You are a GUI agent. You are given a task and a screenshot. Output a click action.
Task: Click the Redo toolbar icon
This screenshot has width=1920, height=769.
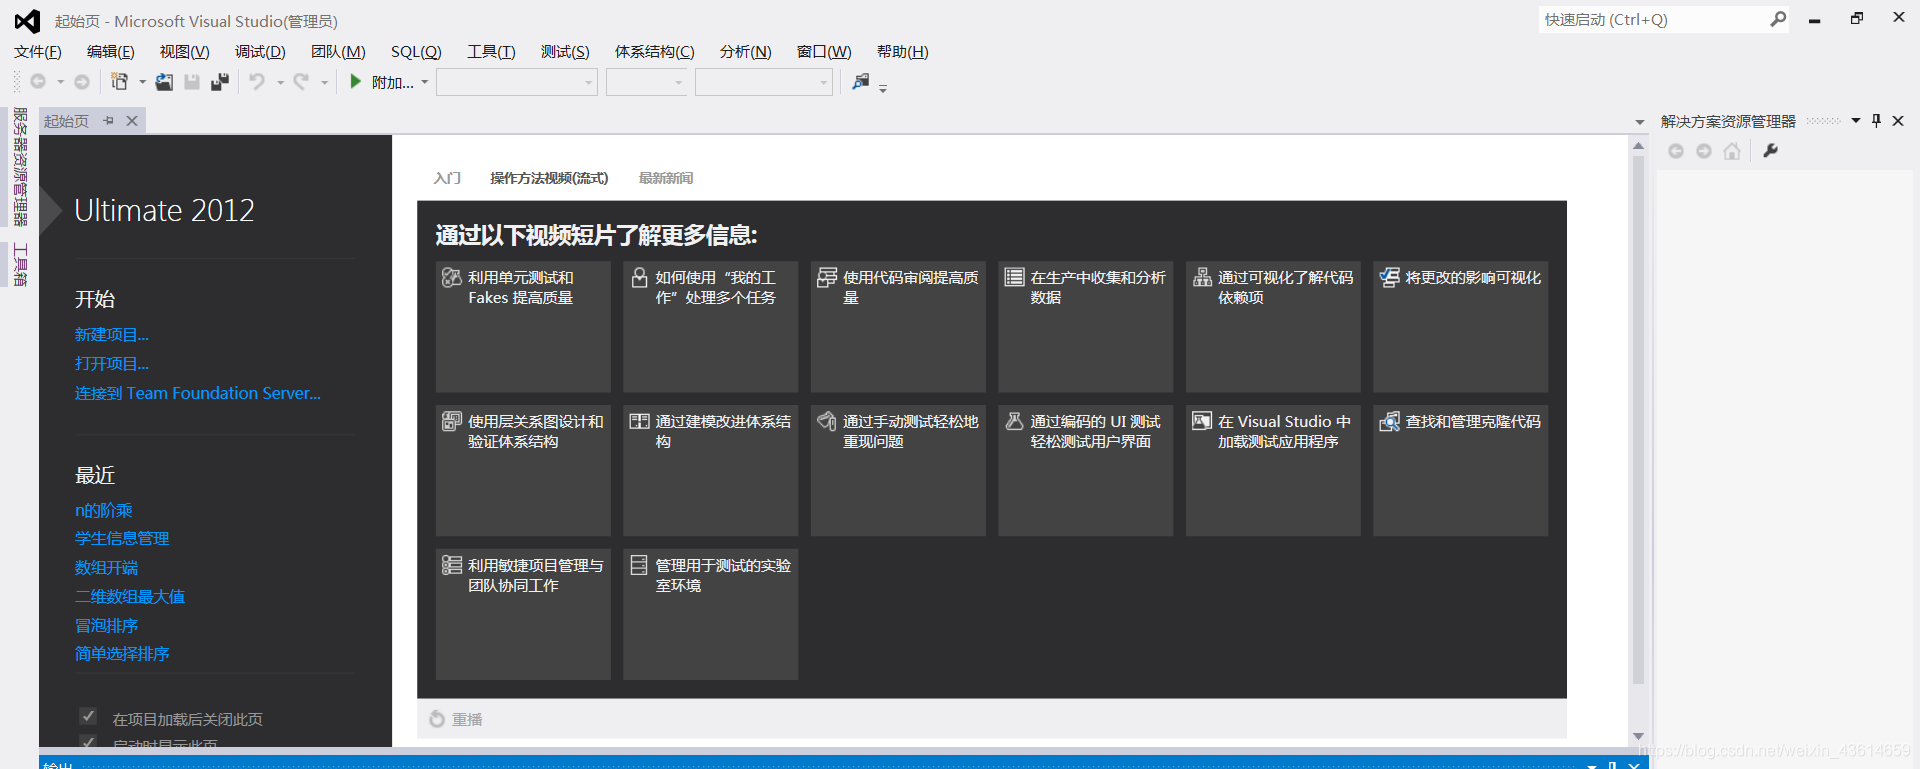(301, 82)
